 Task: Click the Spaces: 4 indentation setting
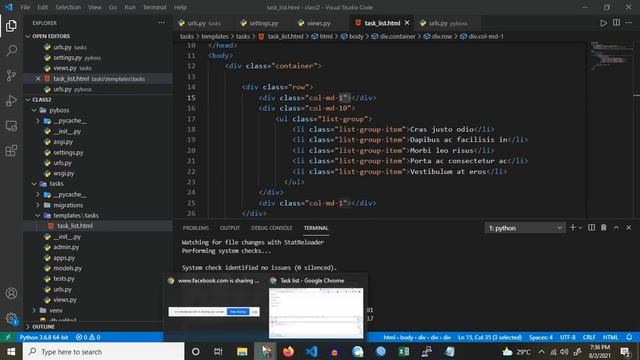point(541,337)
